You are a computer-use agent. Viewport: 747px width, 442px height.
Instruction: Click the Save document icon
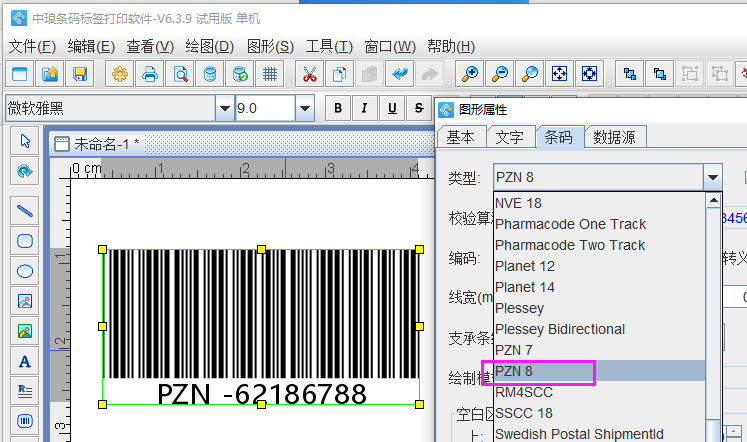(x=80, y=73)
